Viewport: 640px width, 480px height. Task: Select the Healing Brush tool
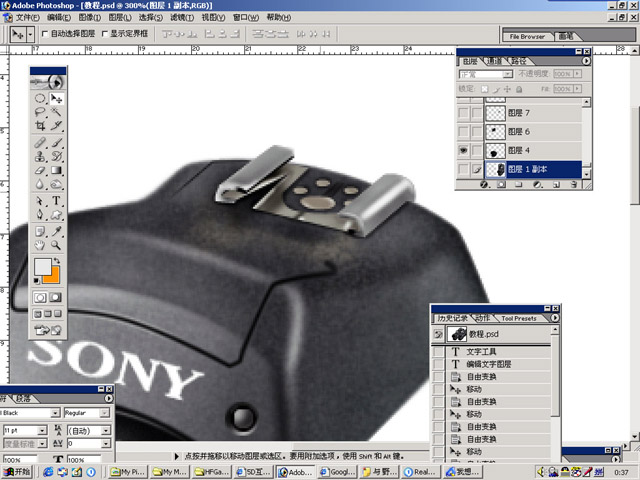point(40,143)
